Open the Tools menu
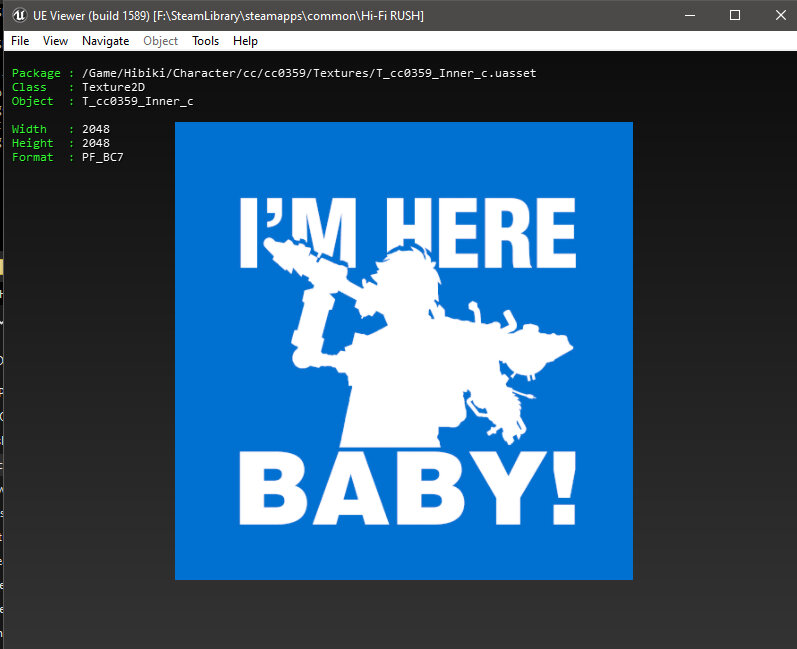The height and width of the screenshot is (649, 797). (205, 41)
